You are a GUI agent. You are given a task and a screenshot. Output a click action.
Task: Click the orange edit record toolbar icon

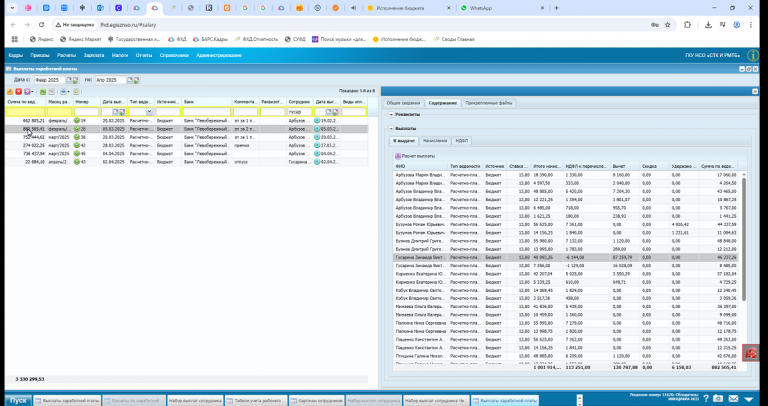[10, 92]
